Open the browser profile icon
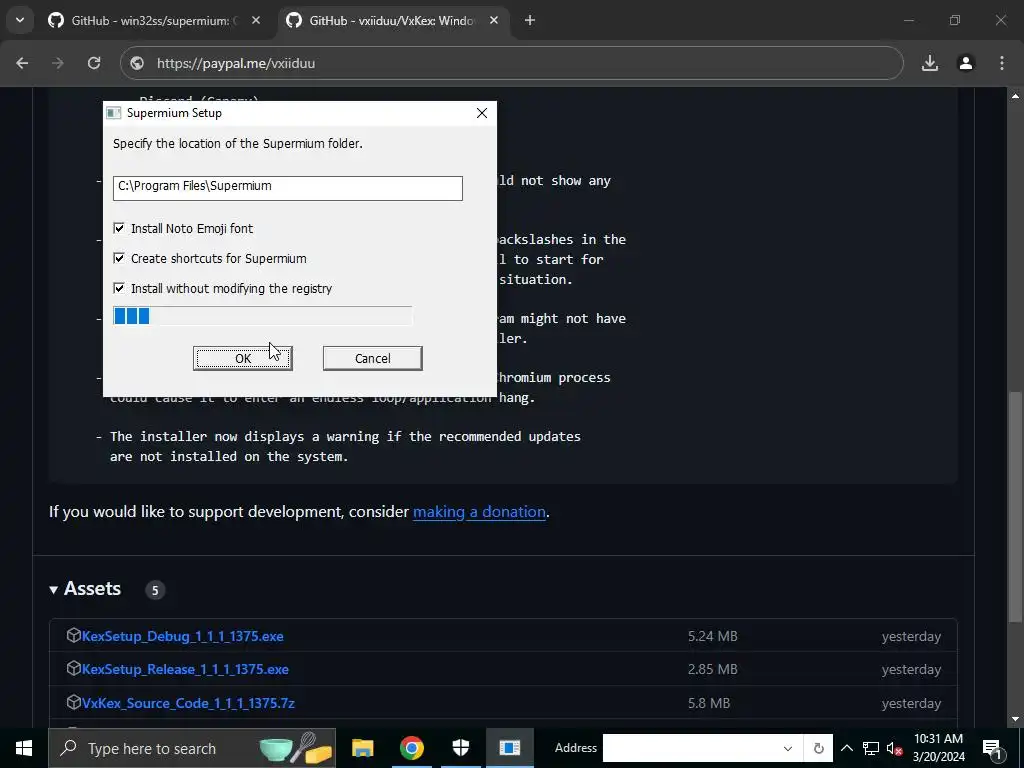The width and height of the screenshot is (1024, 768). 966,63
